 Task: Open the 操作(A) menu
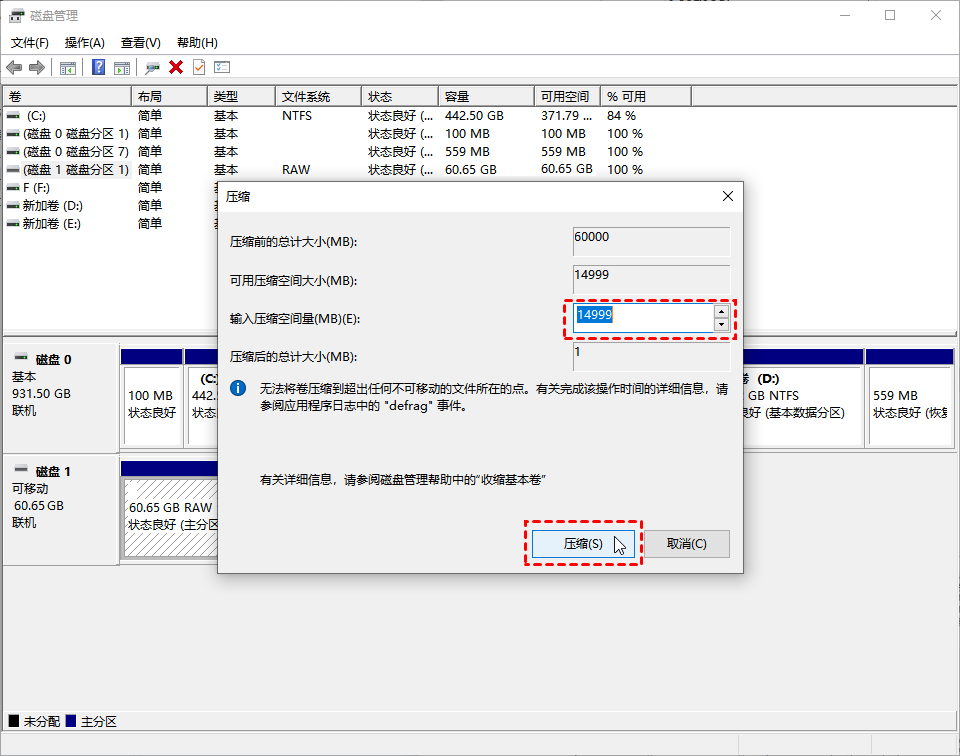point(84,43)
